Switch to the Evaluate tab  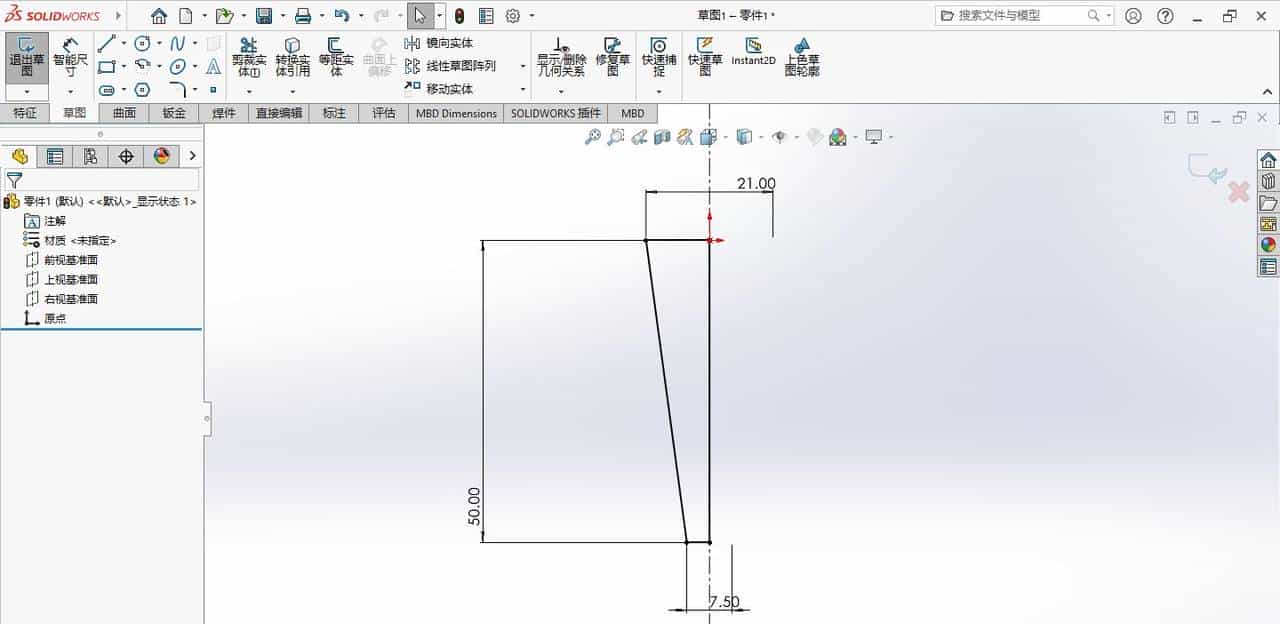coord(382,113)
